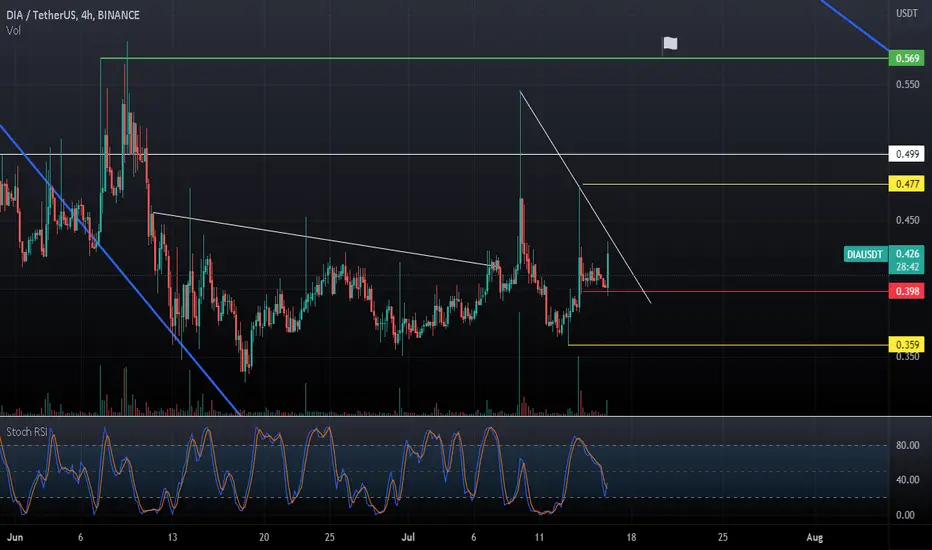Image resolution: width=932 pixels, height=550 pixels.
Task: Select the red 0.398 price label
Action: click(907, 291)
